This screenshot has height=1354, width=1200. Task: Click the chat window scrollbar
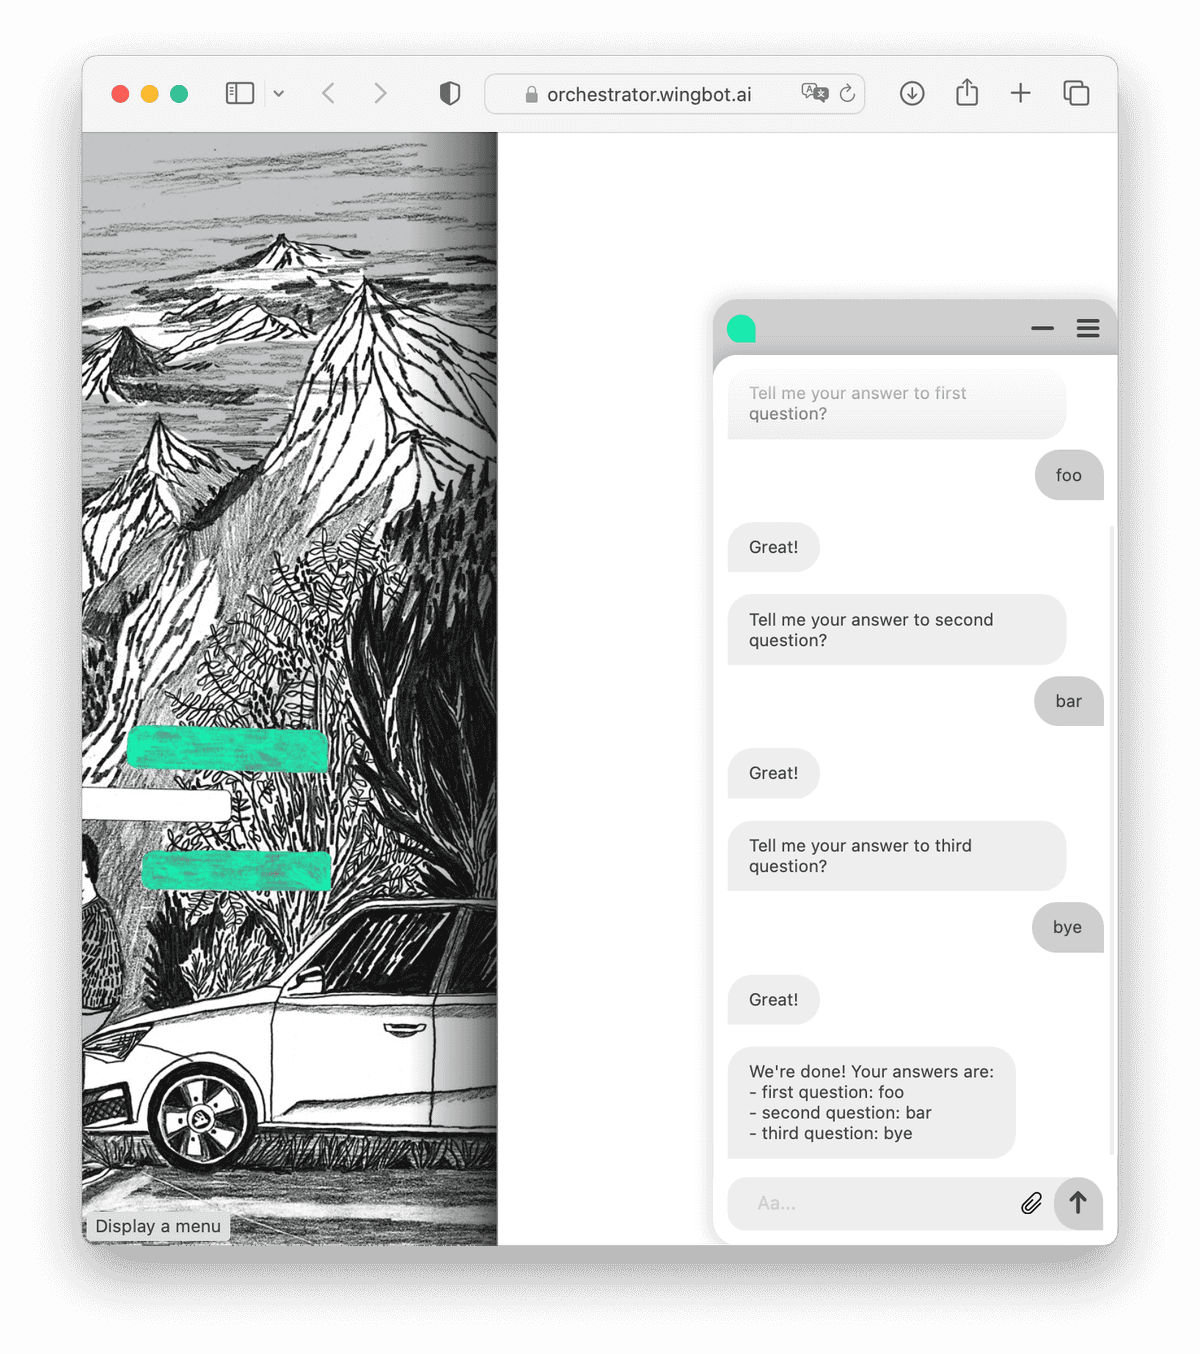pyautogui.click(x=1112, y=840)
